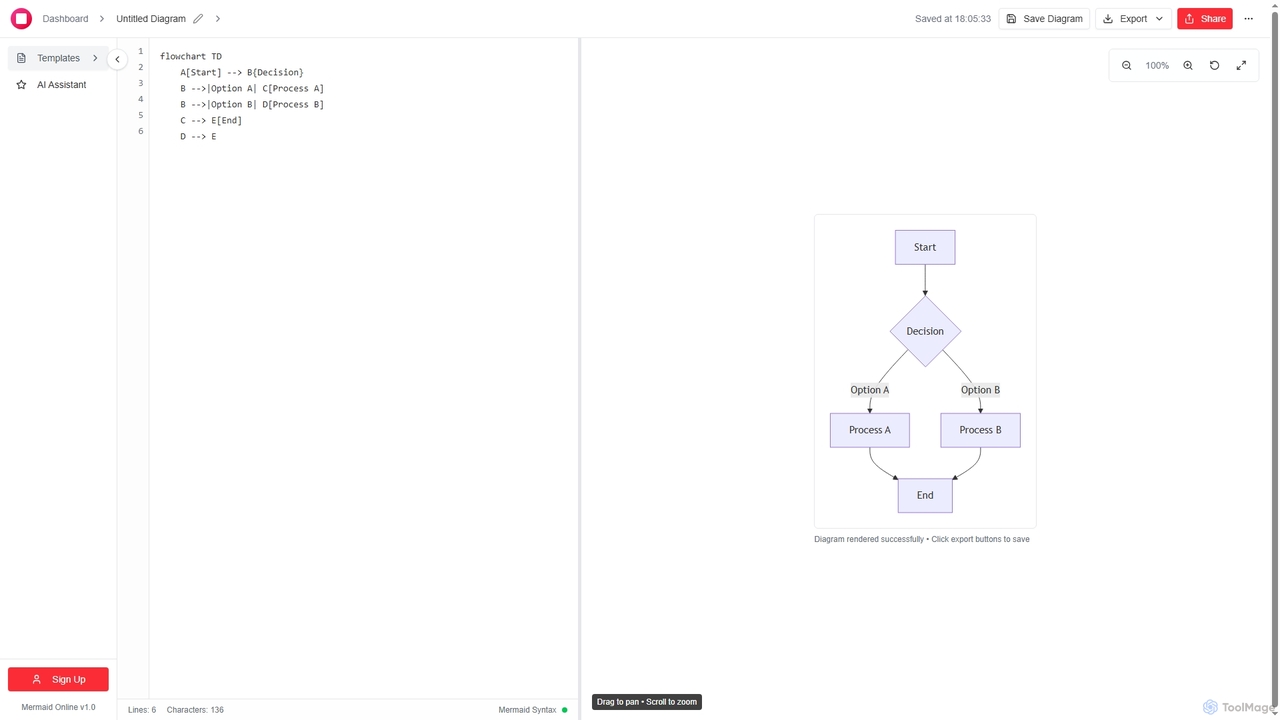Open the AI Assistant sidebar item
Image resolution: width=1280 pixels, height=720 pixels.
[x=58, y=85]
